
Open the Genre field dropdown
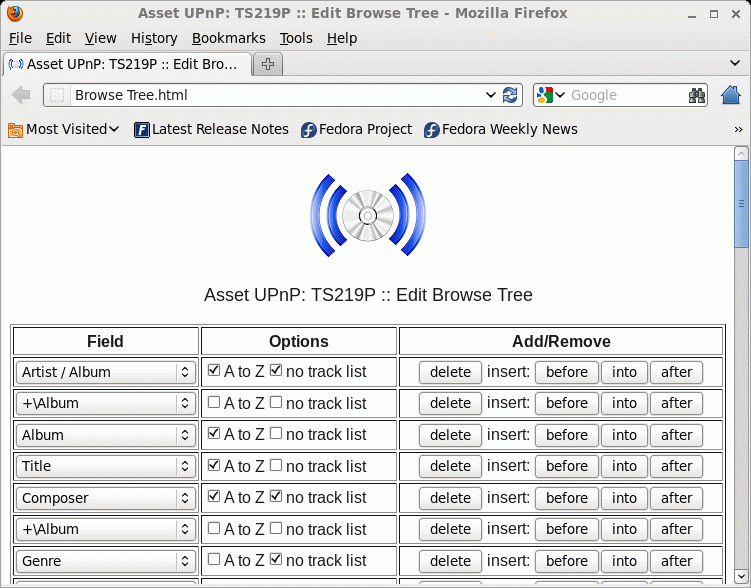[x=106, y=561]
